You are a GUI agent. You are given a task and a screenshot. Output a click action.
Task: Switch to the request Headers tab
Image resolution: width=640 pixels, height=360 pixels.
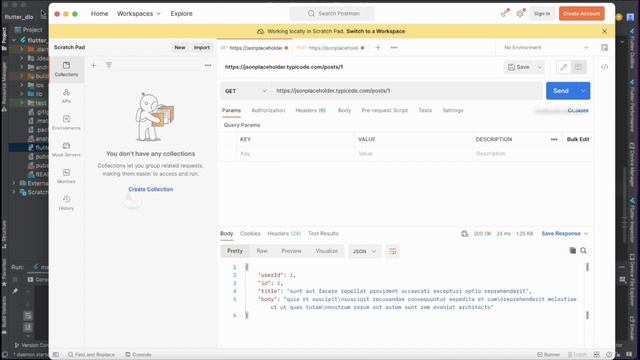point(311,110)
